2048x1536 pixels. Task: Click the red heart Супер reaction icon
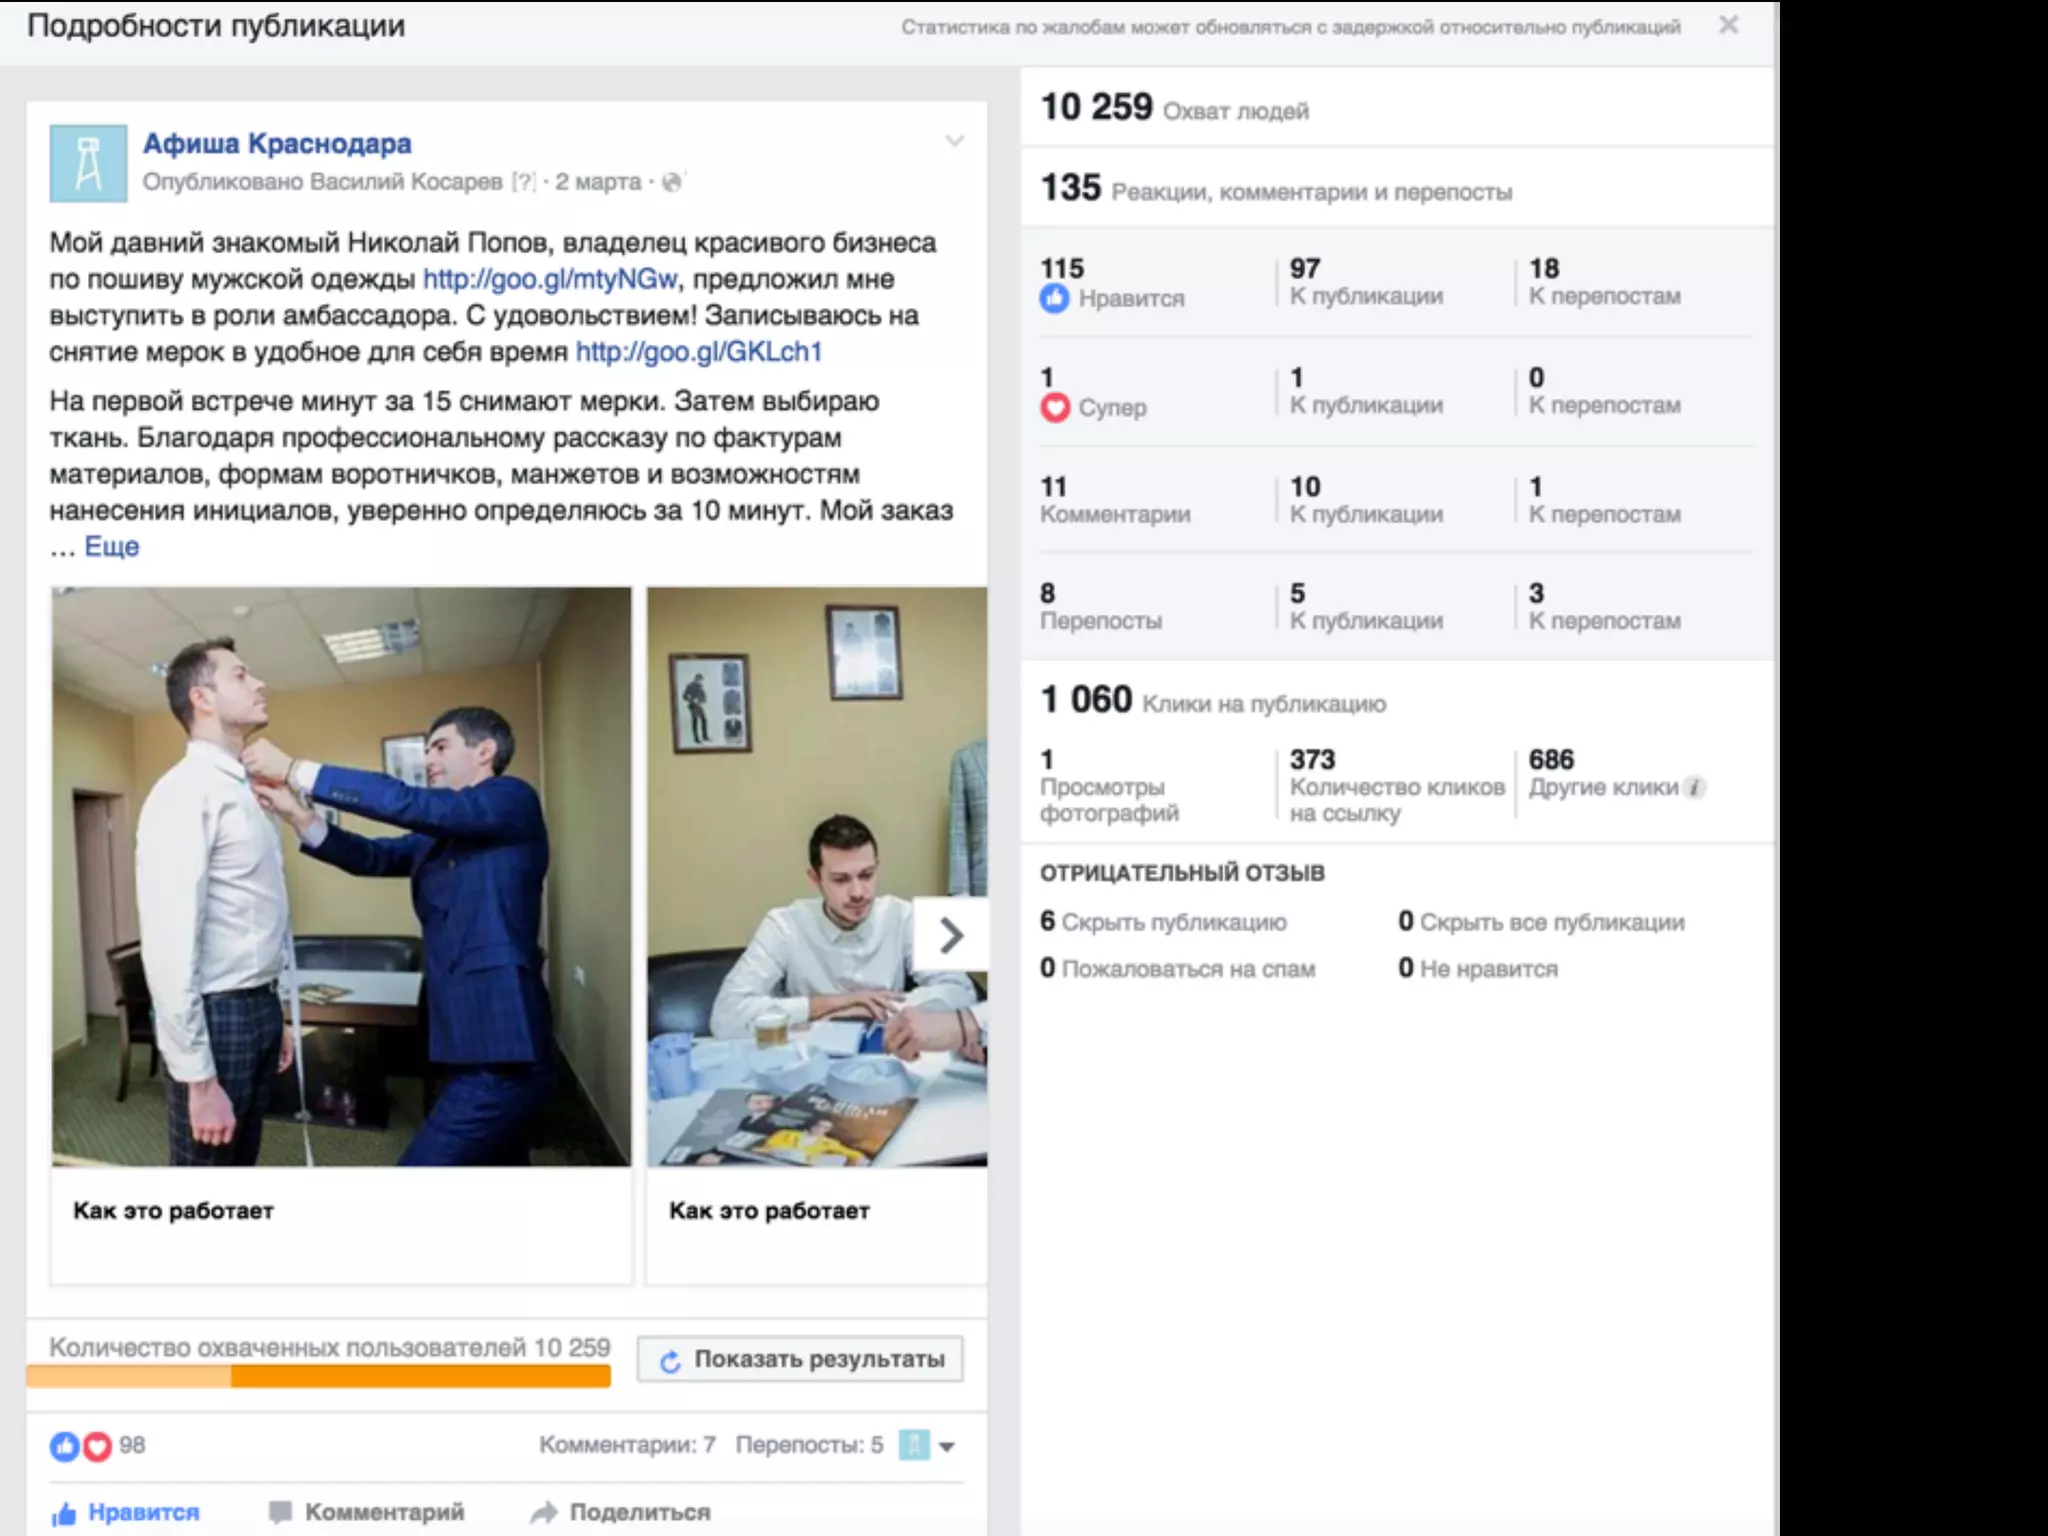[1054, 407]
